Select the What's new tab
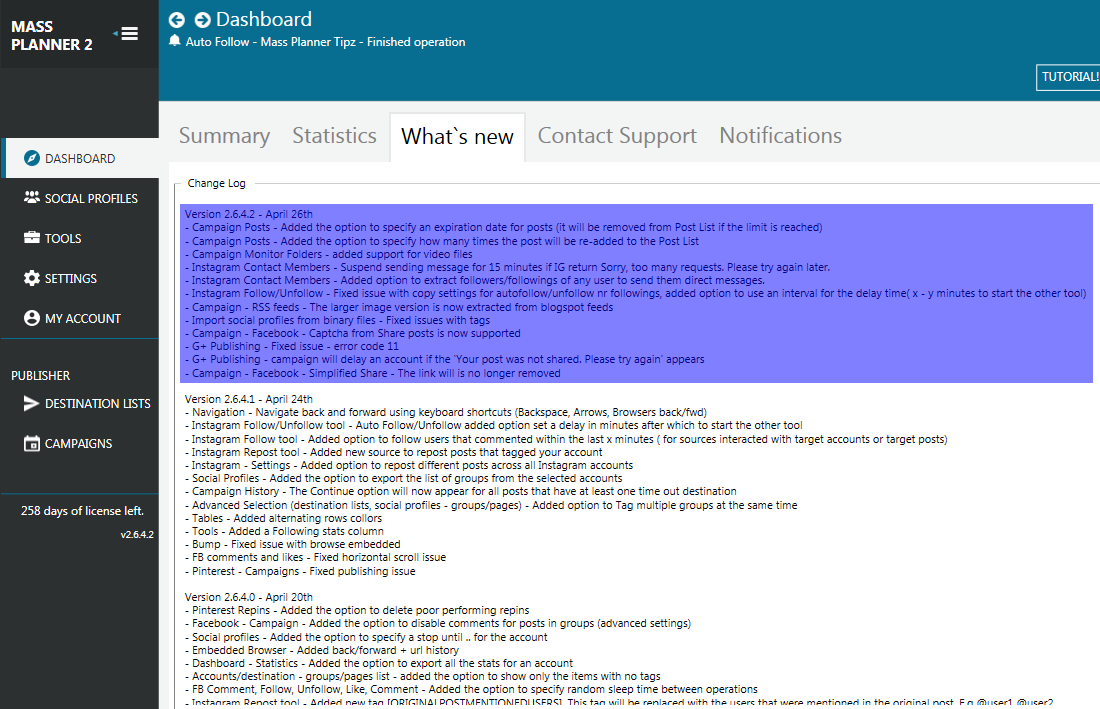Screen dimensions: 1100x709 [x=457, y=137]
